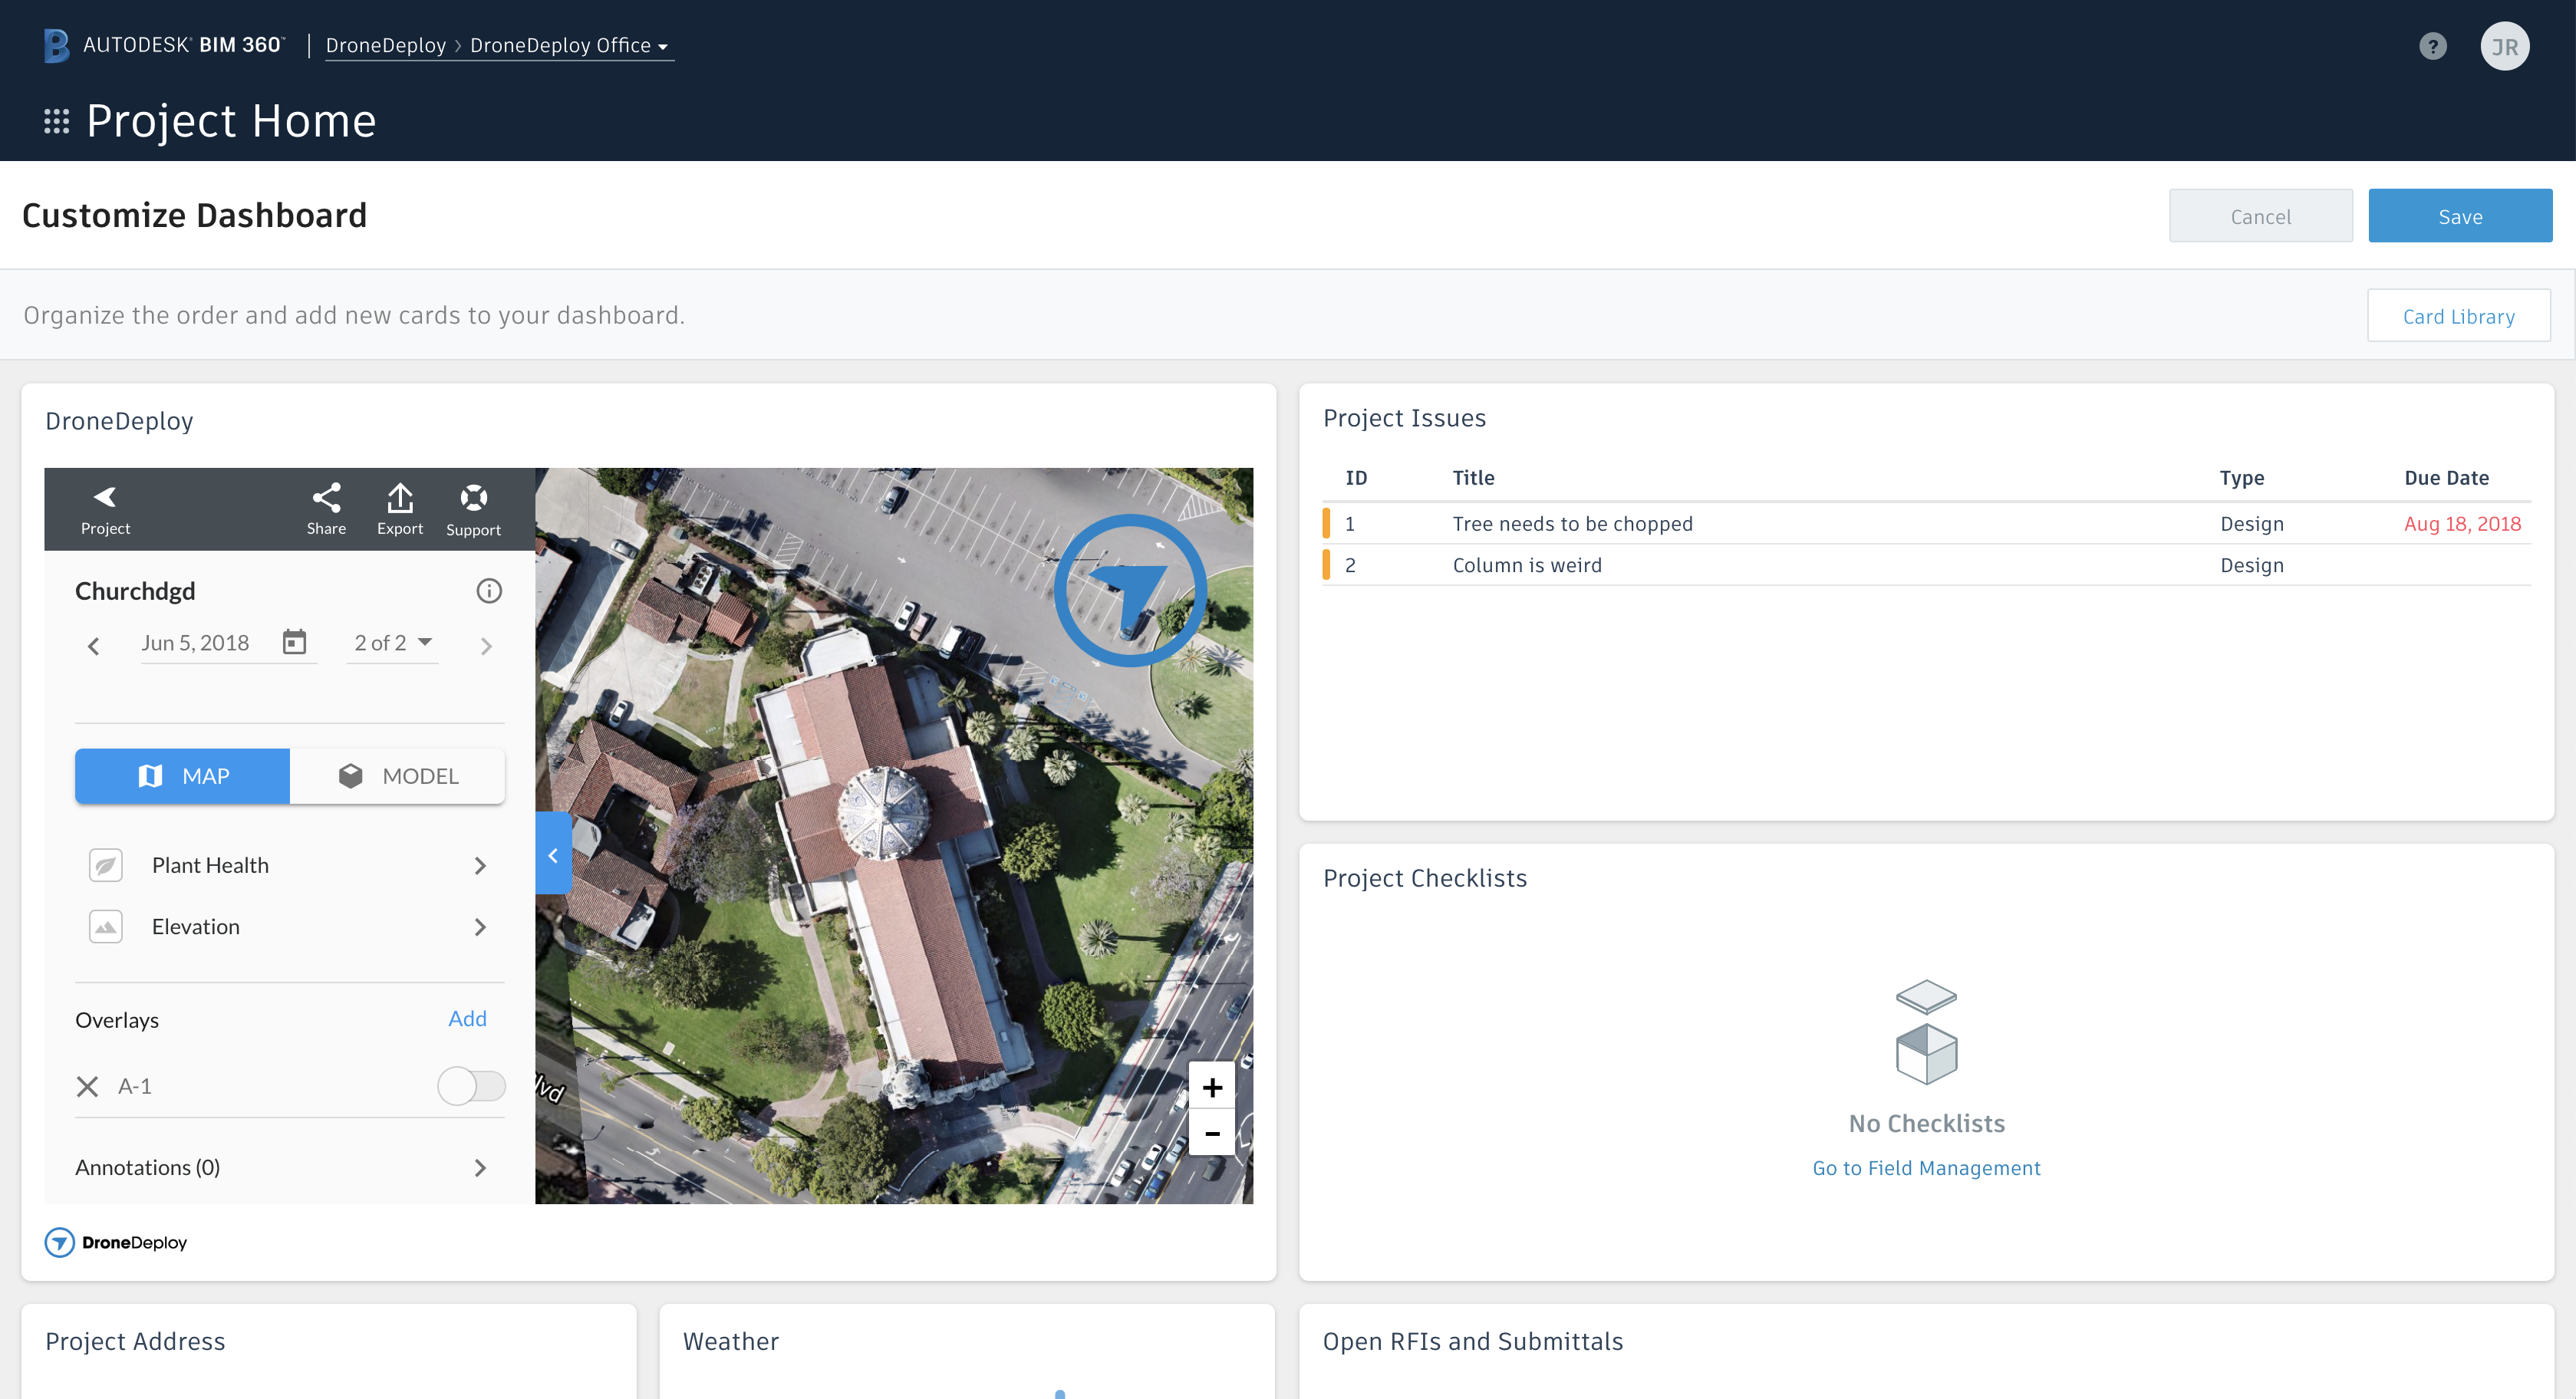Screen dimensions: 2576x1399
Task: Click the Project Issues card title
Action: pos(1404,418)
